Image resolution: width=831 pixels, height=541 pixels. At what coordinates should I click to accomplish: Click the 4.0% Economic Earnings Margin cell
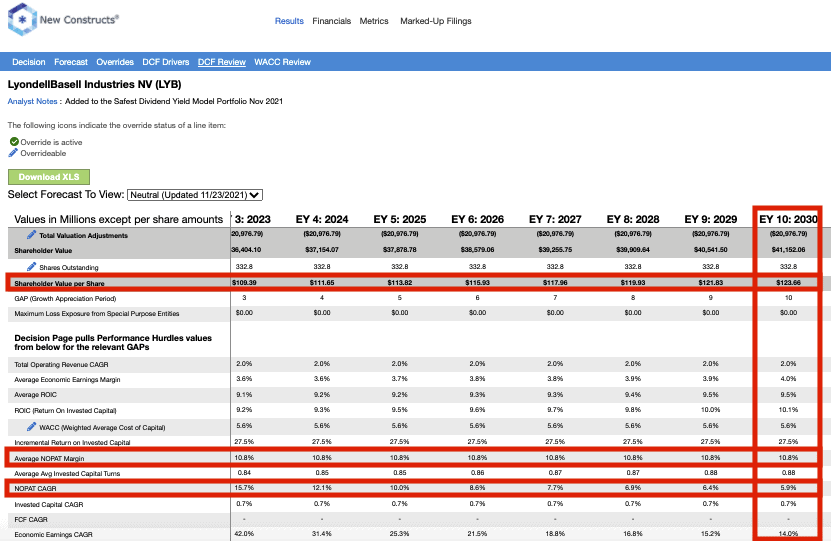(788, 379)
